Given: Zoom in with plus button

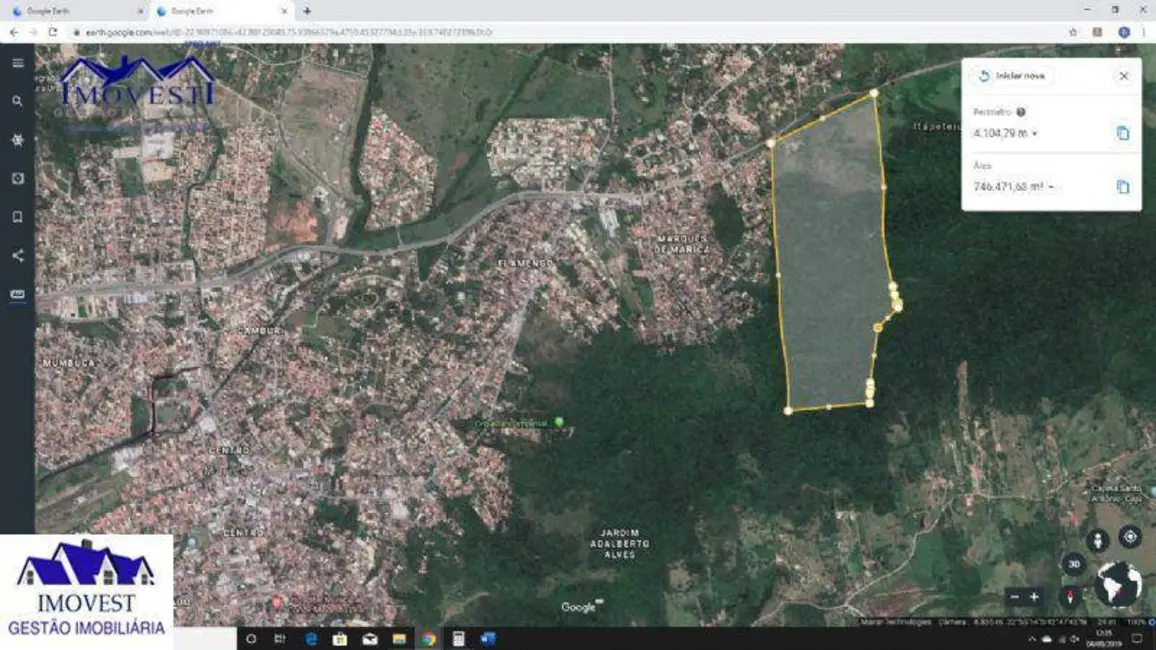Looking at the screenshot, I should point(1034,597).
